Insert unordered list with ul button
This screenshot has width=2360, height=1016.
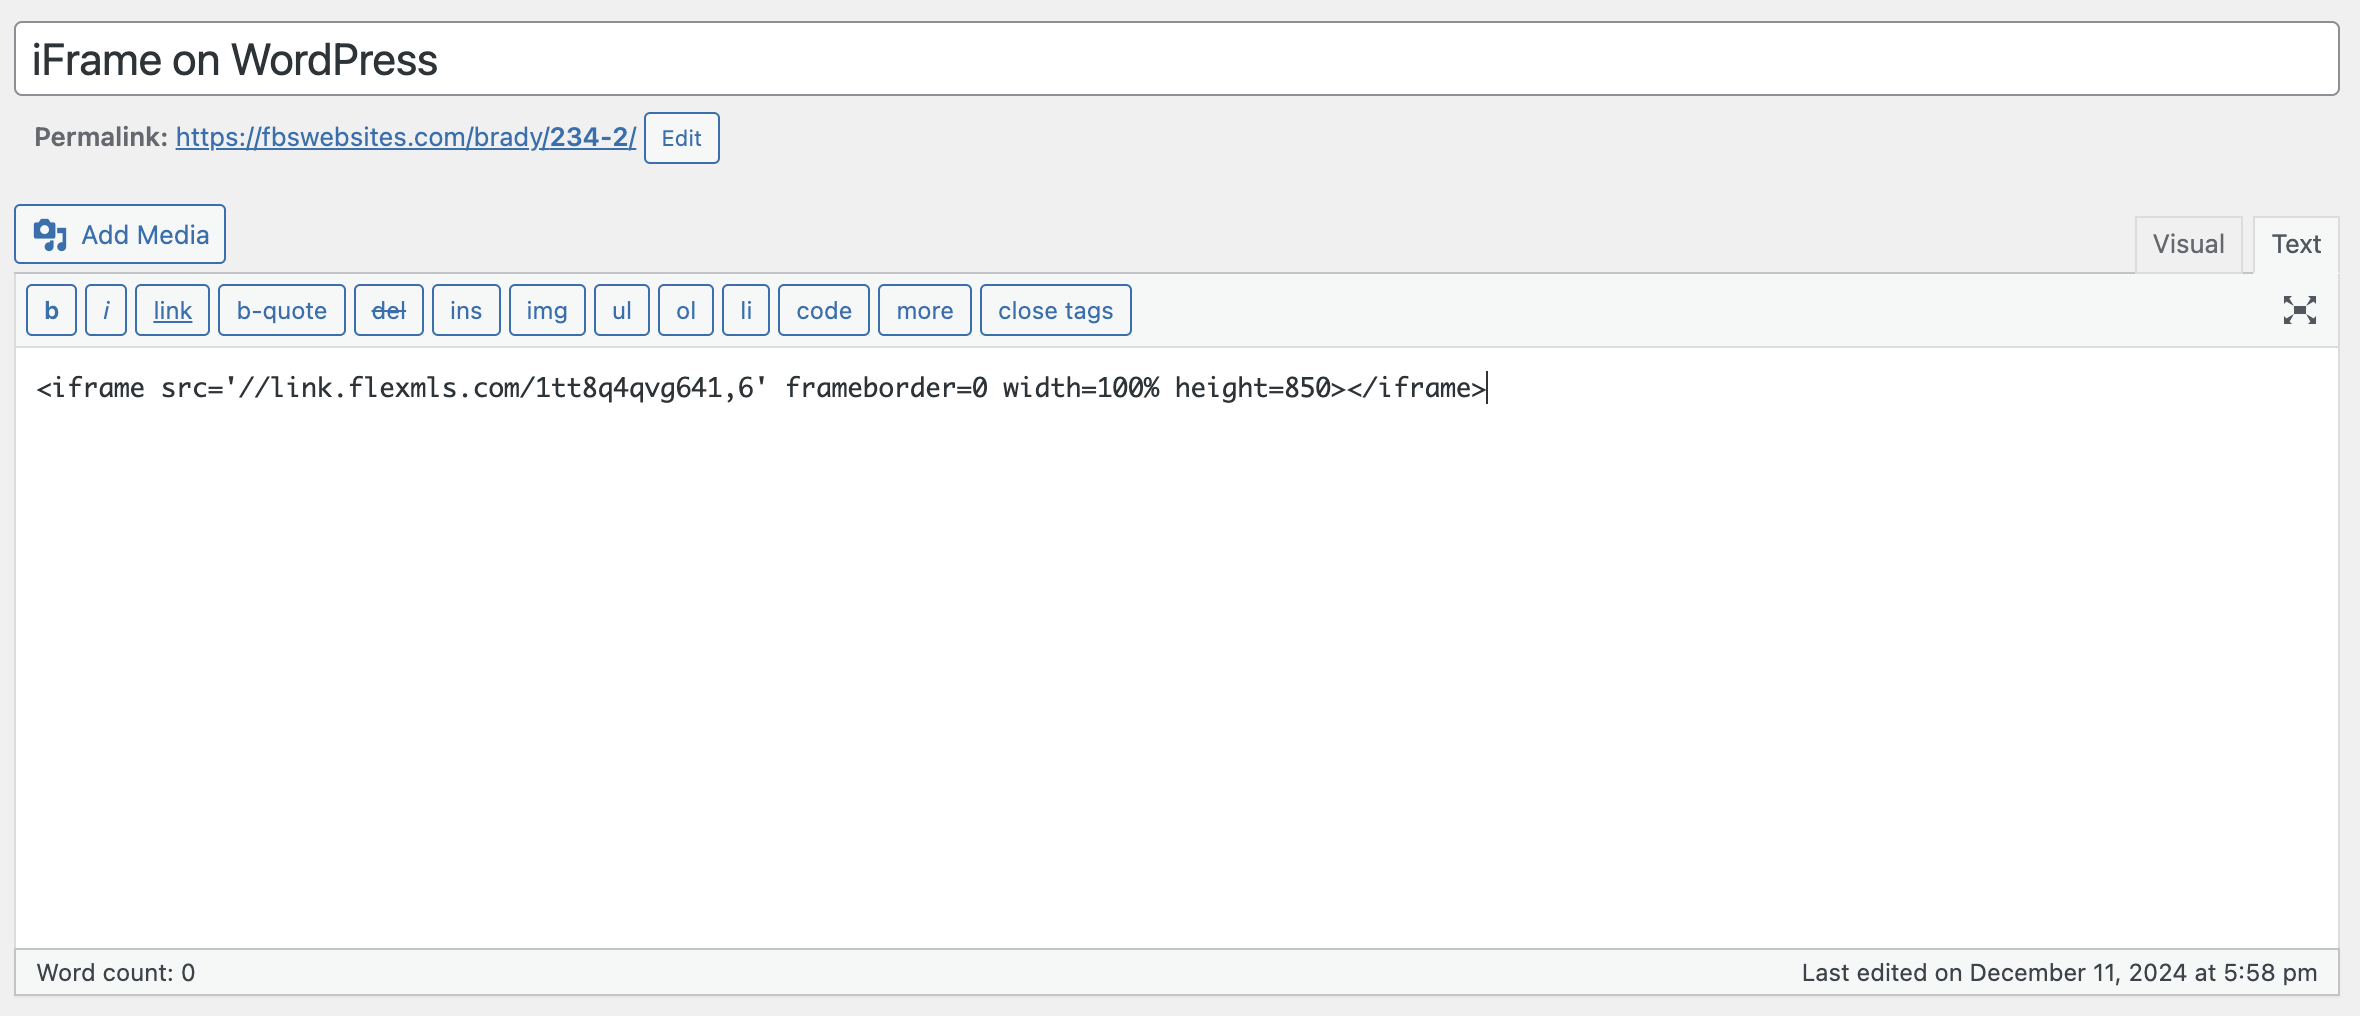click(622, 310)
